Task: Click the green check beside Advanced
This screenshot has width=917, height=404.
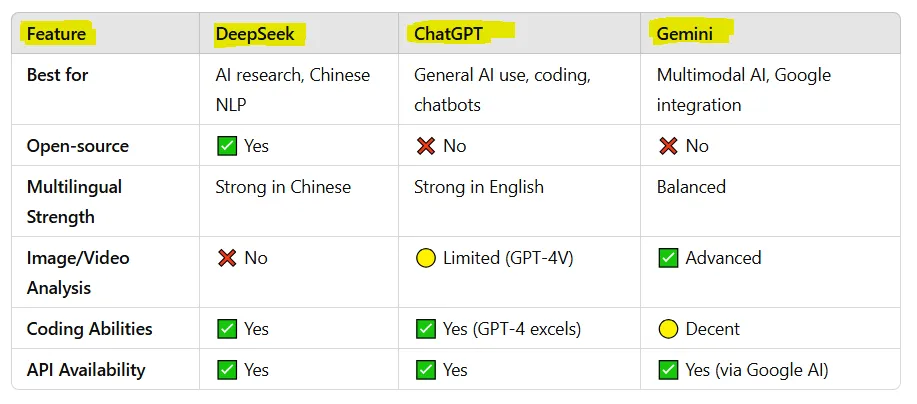Action: click(668, 258)
